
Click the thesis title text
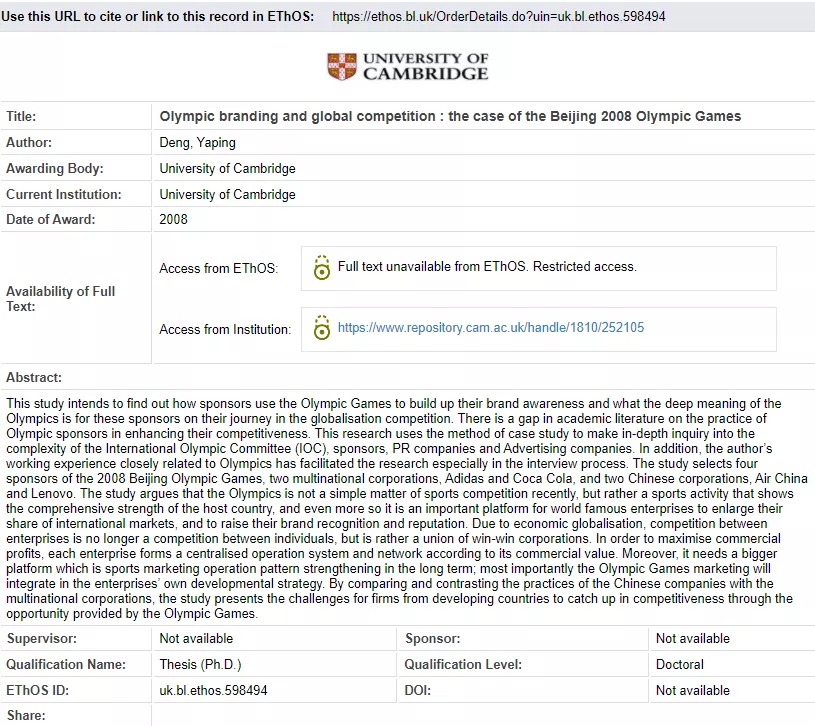450,116
